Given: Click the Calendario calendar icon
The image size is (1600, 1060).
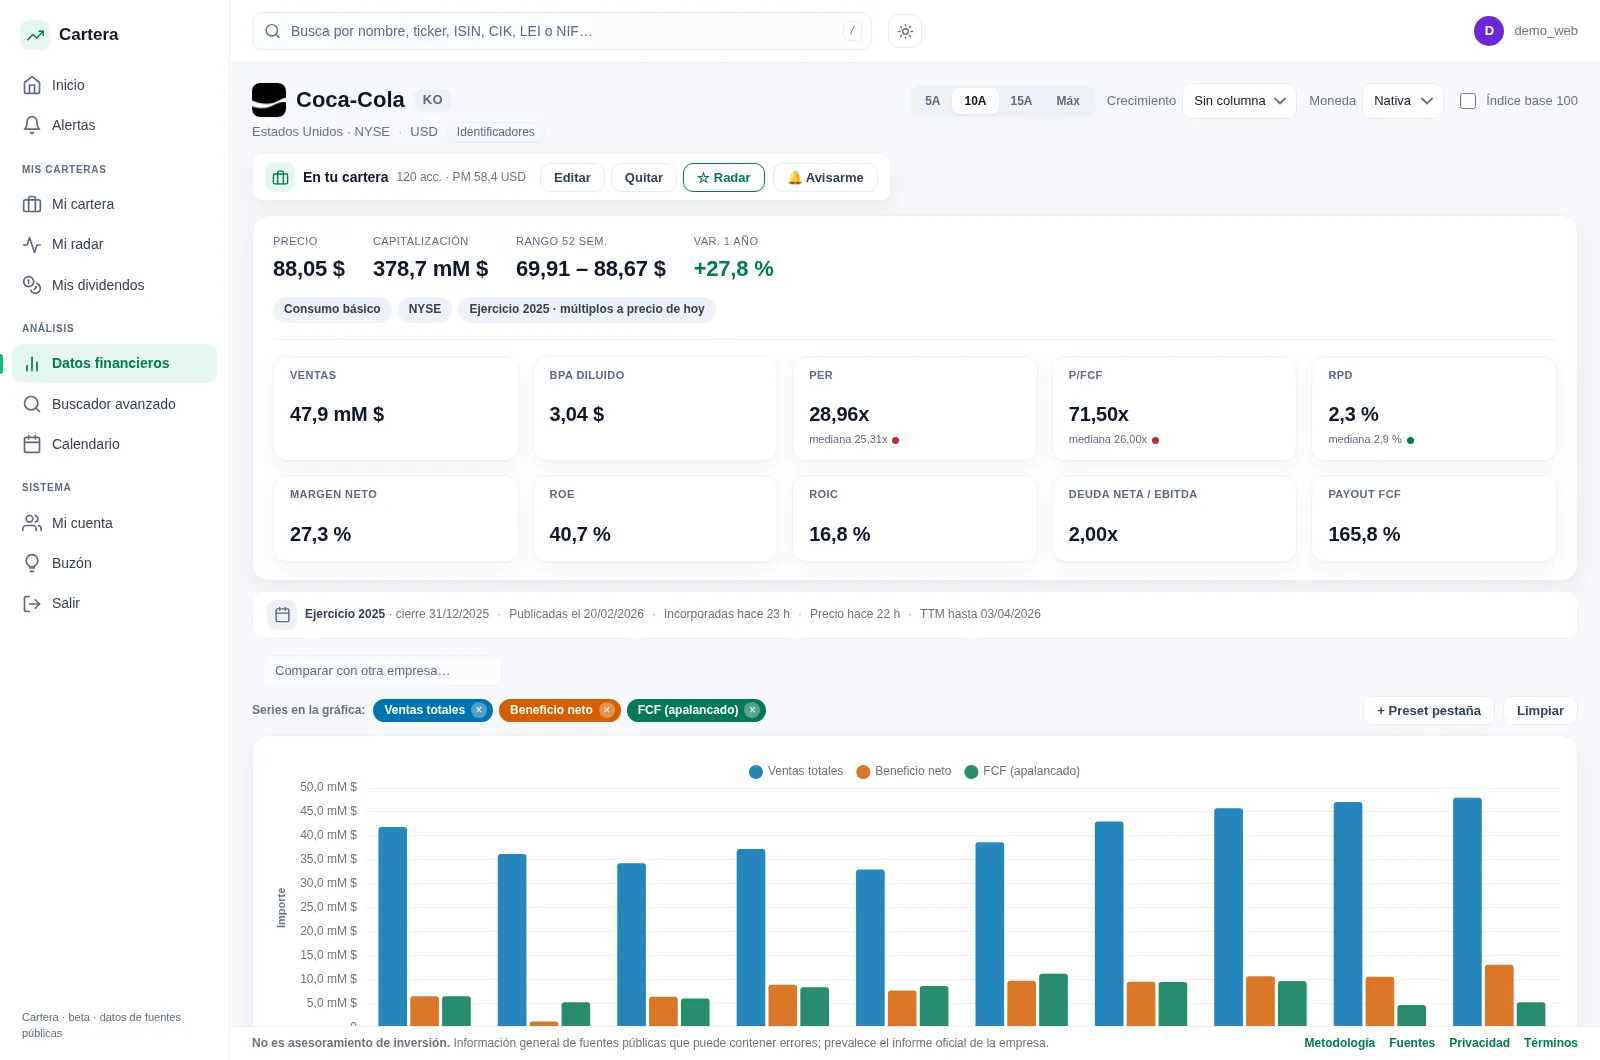Looking at the screenshot, I should 32,444.
